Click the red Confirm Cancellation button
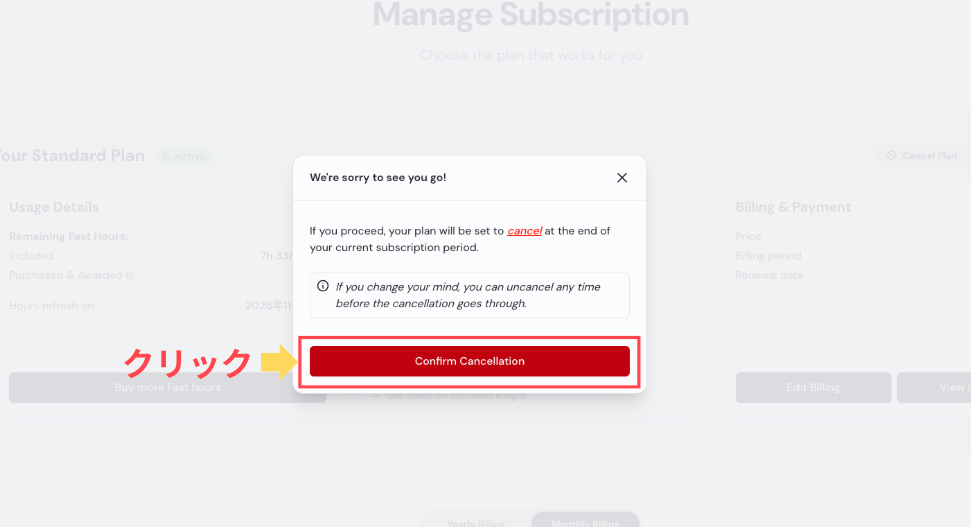This screenshot has width=971, height=527. pos(469,361)
